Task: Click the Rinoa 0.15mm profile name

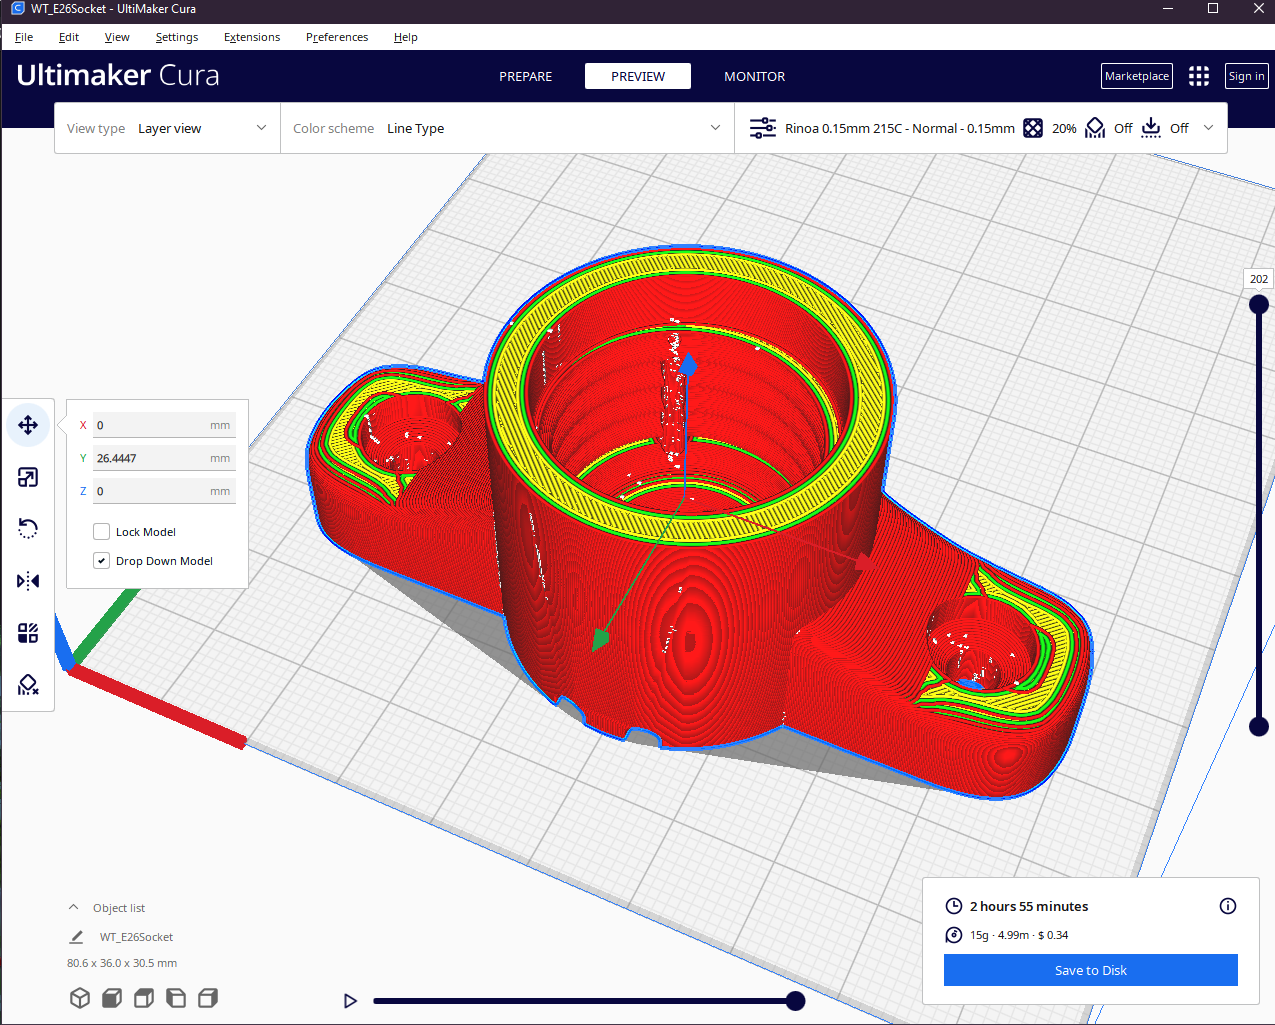Action: pos(900,128)
